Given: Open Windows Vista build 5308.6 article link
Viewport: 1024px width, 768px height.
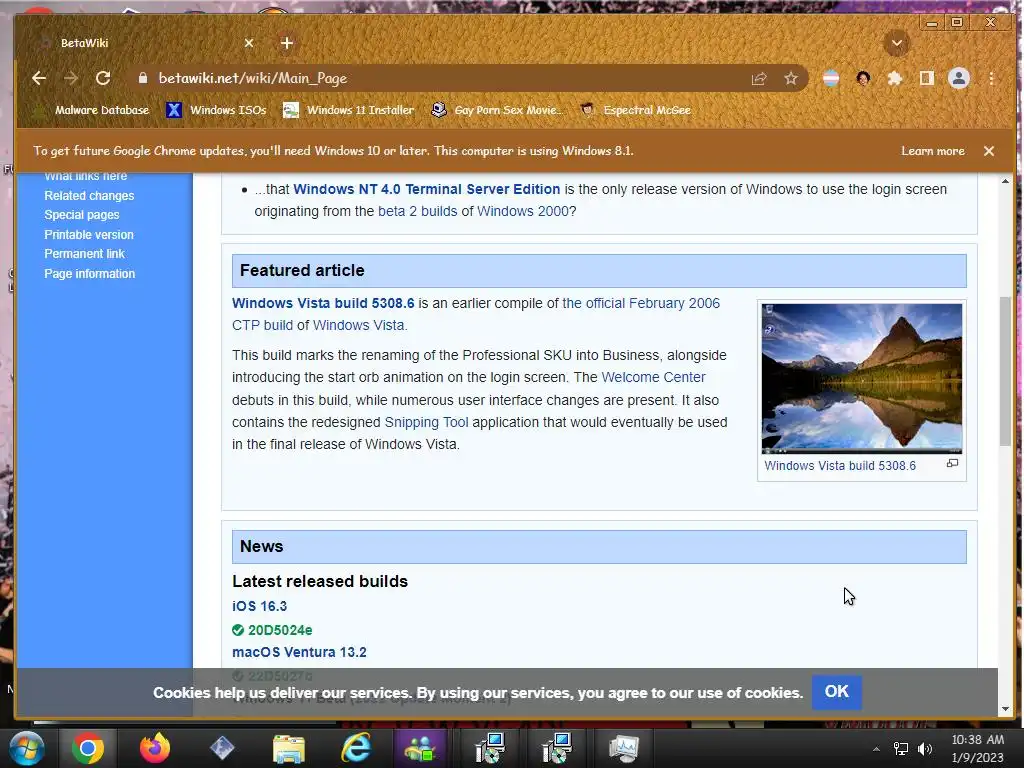Looking at the screenshot, I should click(323, 304).
